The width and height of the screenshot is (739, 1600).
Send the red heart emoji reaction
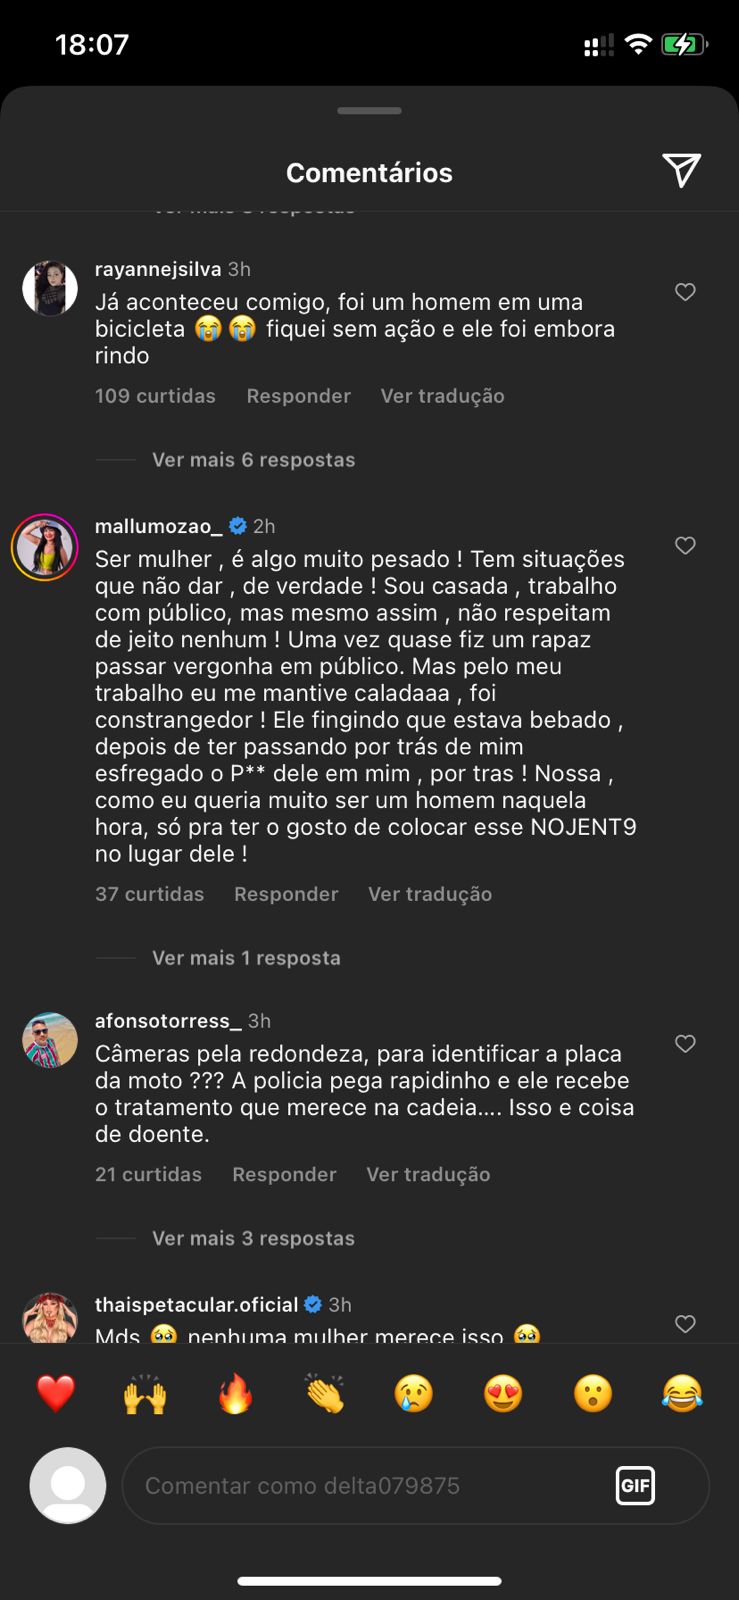tap(56, 1393)
